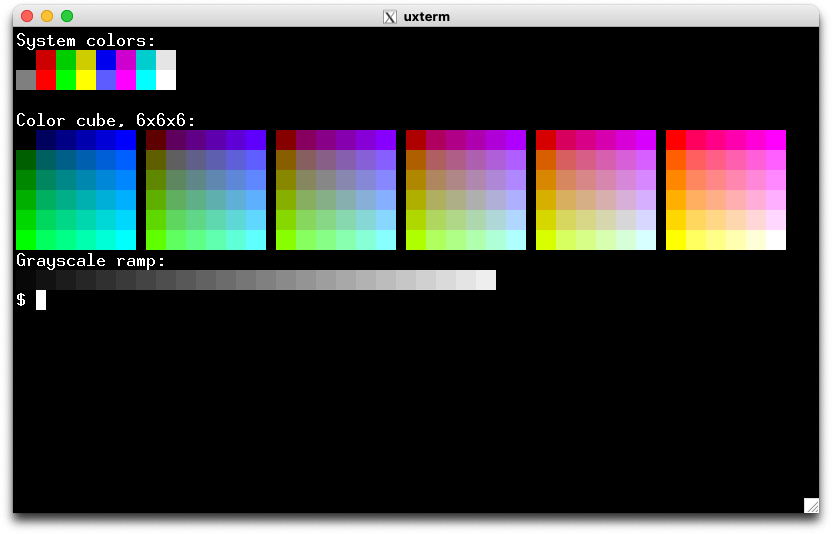Select the dark red swatch in System colors top row
Screen dimensions: 832x534
click(x=46, y=60)
